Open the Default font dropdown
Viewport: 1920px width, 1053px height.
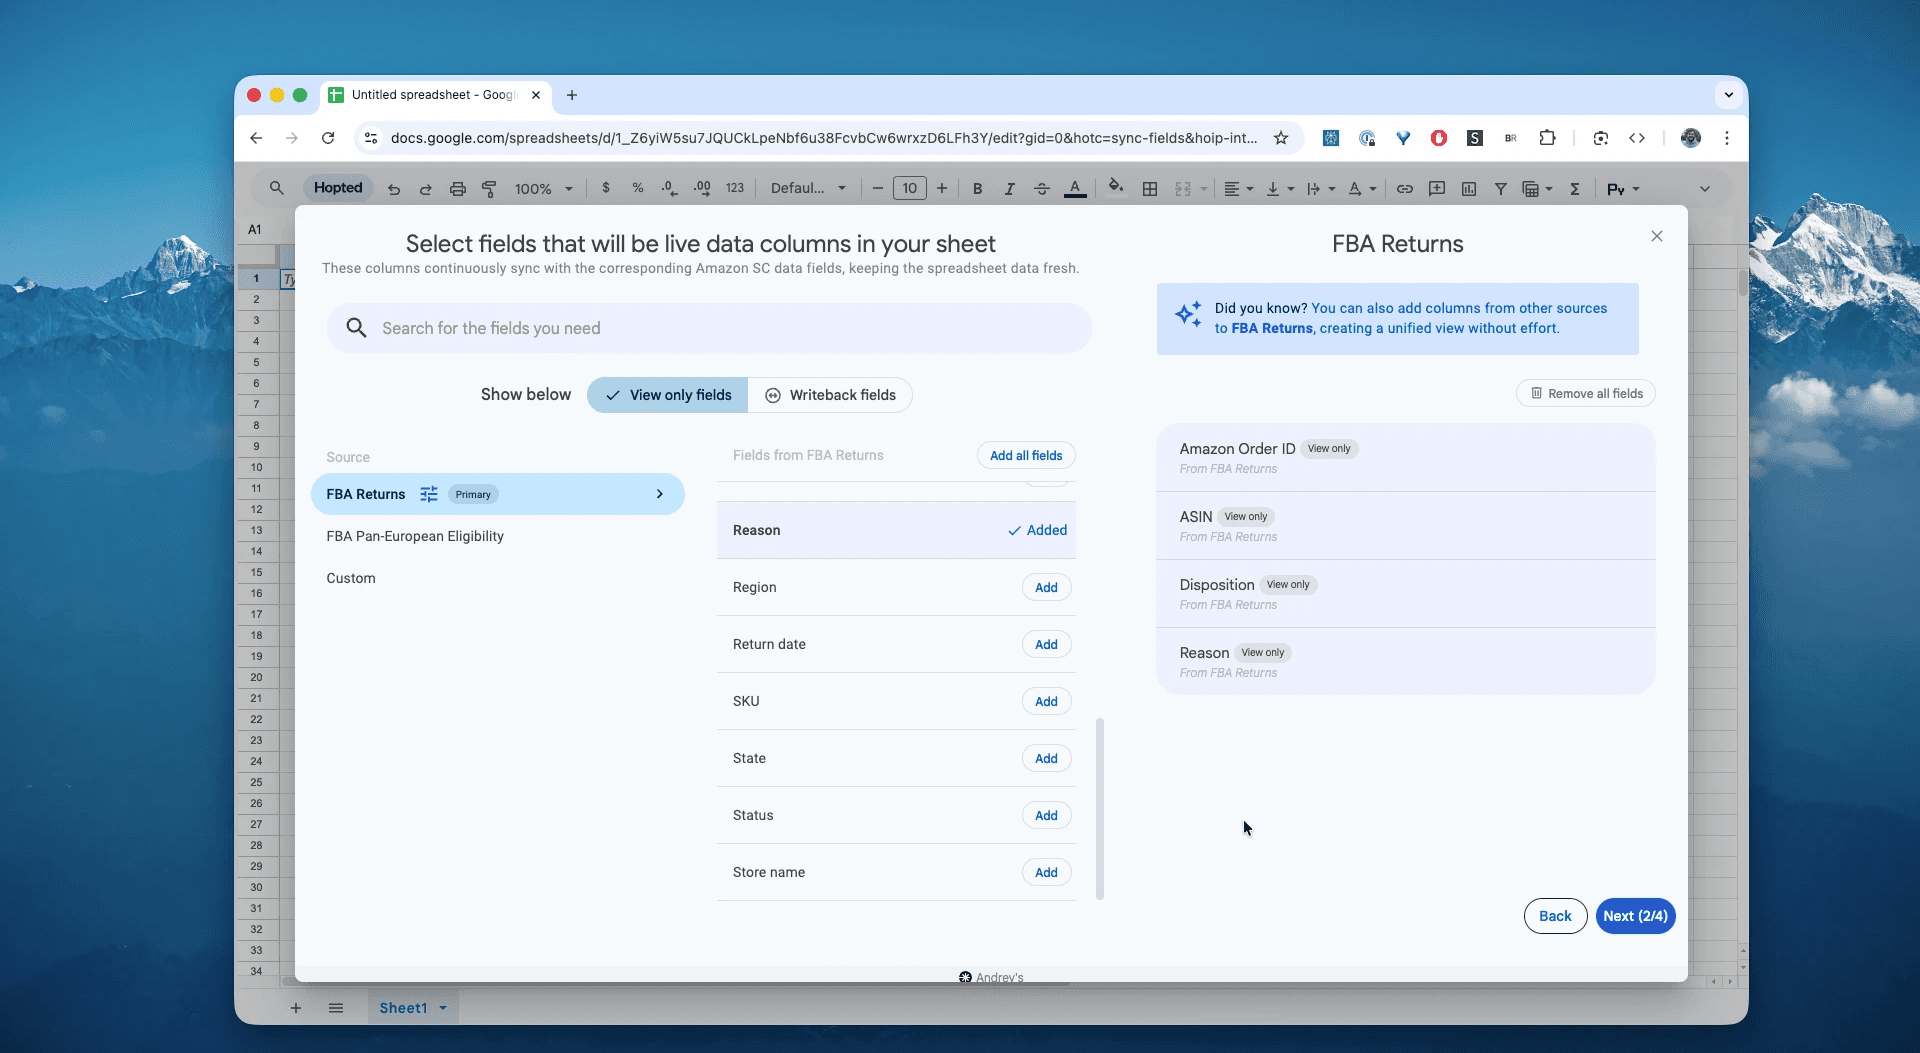tap(808, 188)
